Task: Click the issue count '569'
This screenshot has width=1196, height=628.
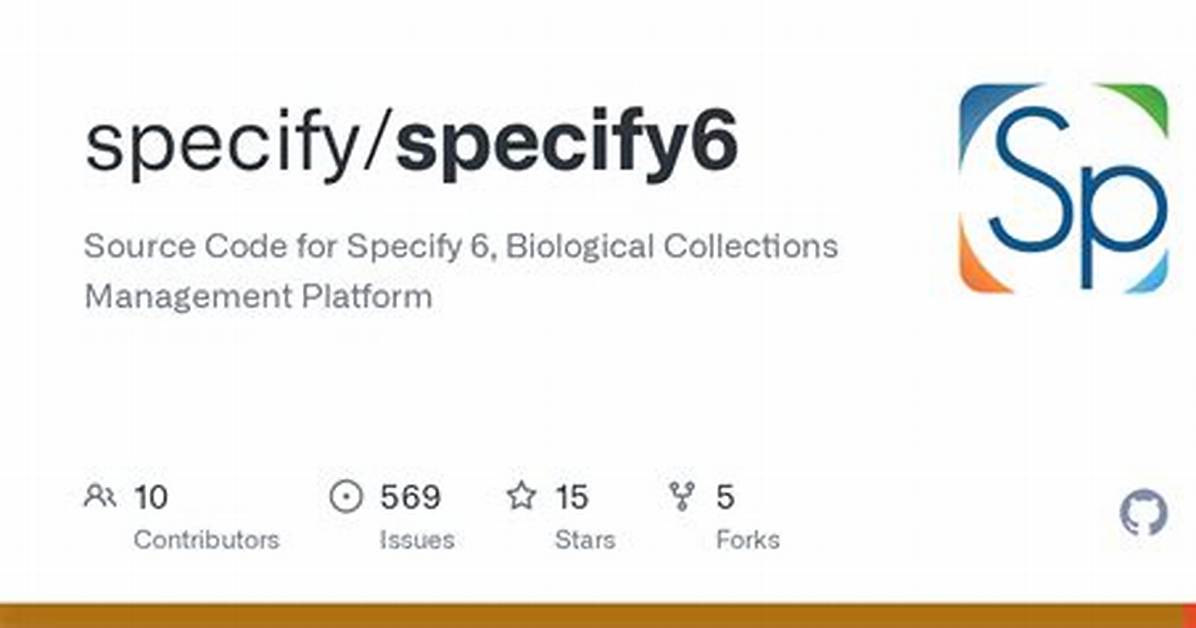Action: point(410,498)
